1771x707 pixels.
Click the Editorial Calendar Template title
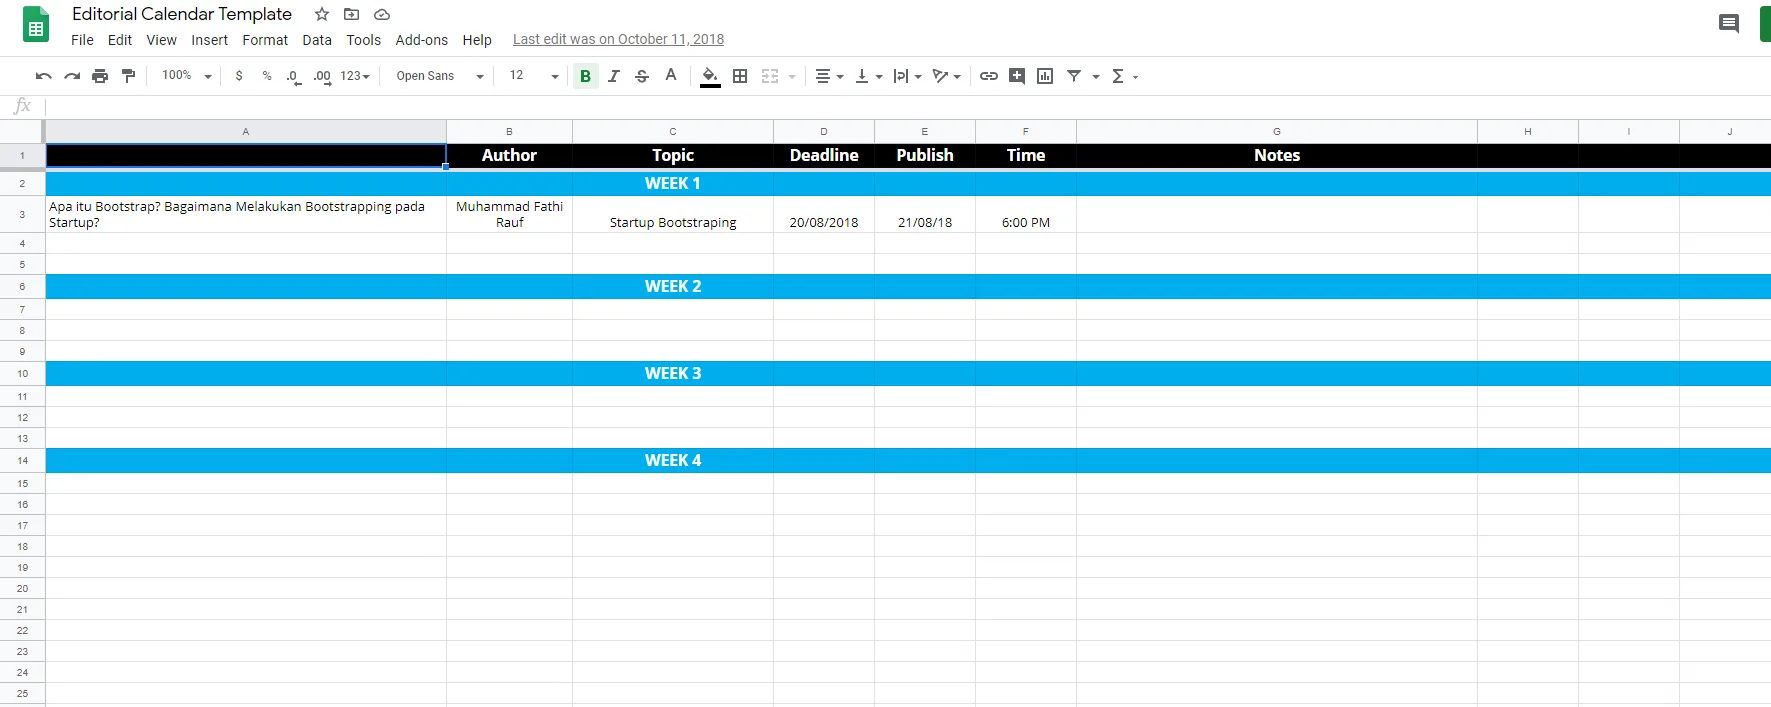pos(182,14)
